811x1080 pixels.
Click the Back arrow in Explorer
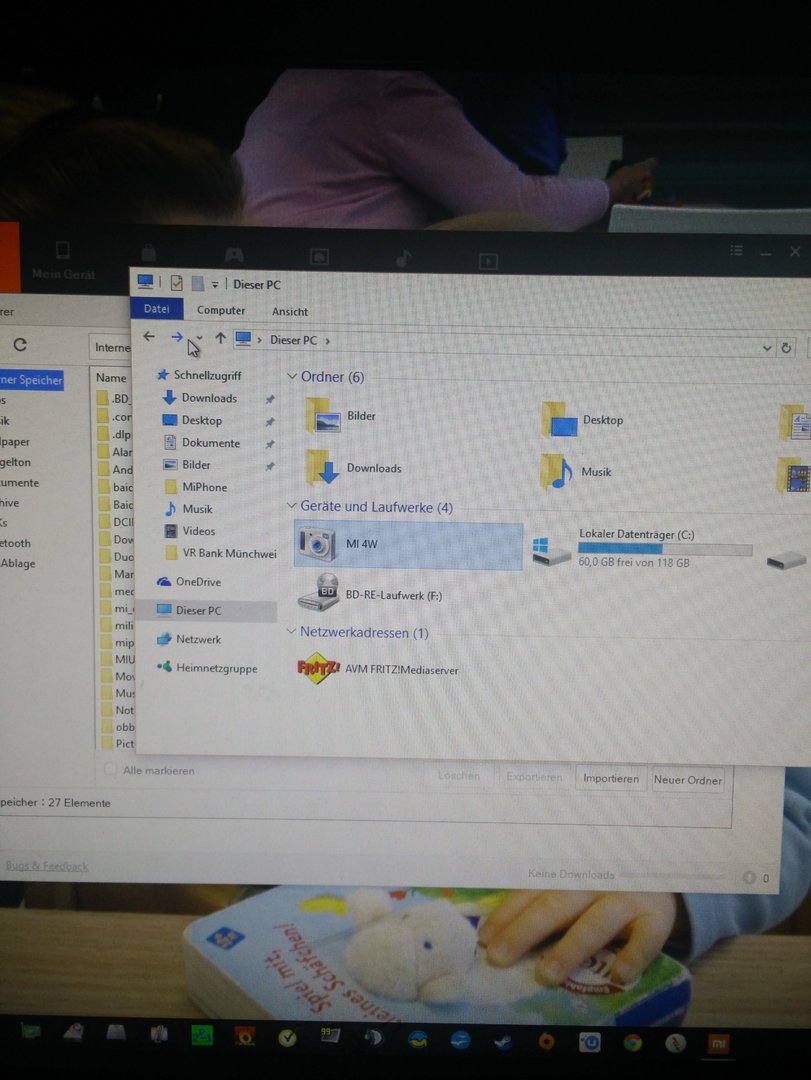click(149, 336)
